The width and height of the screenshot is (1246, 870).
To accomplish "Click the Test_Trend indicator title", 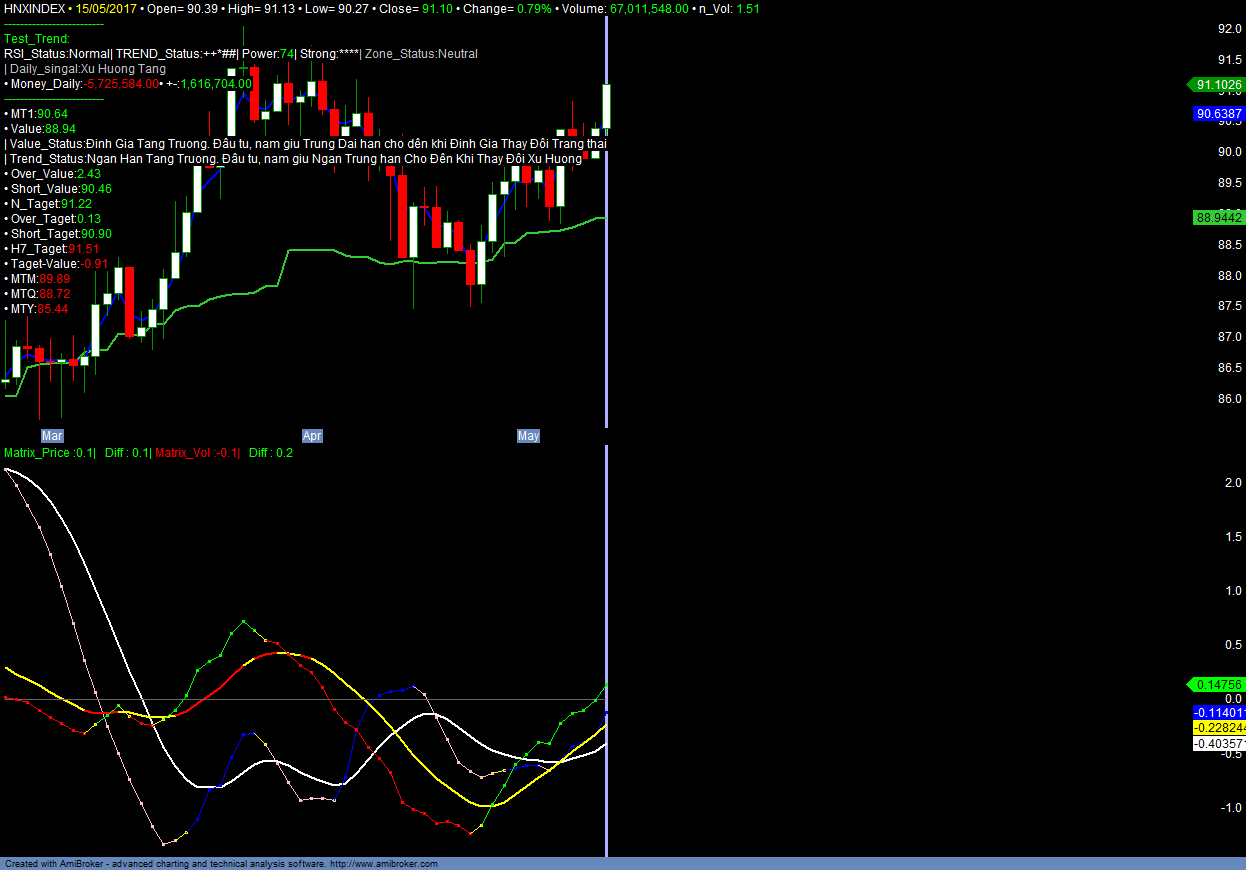I will click(x=37, y=39).
